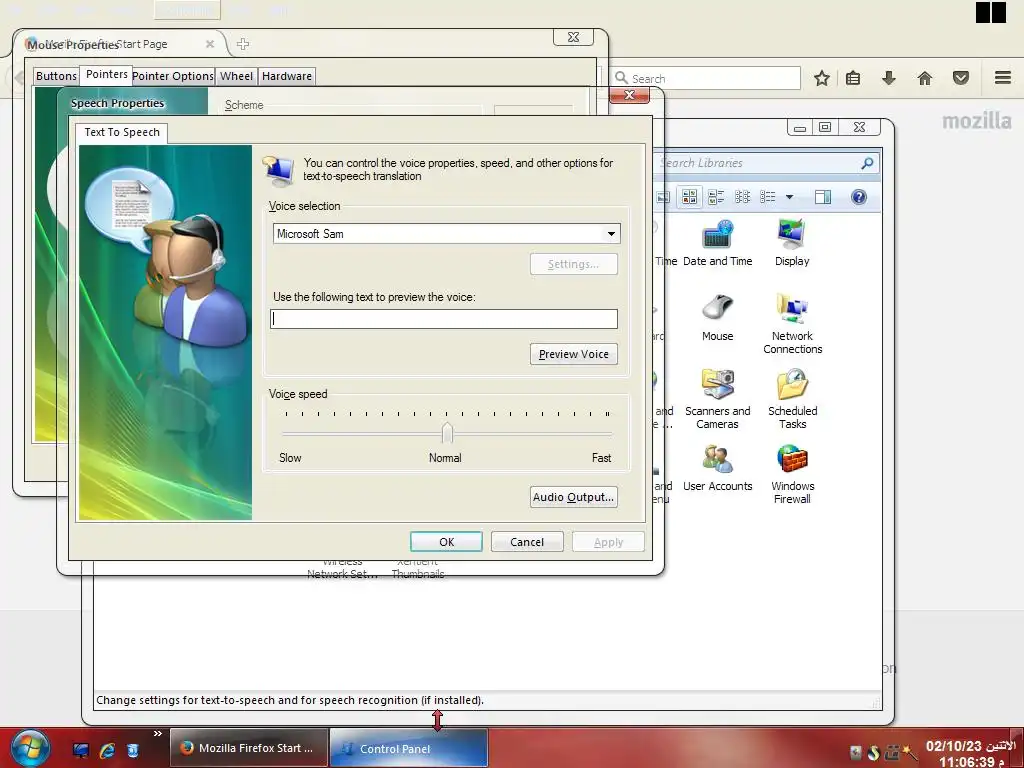Image resolution: width=1024 pixels, height=768 pixels.
Task: Click the Preview Voice button
Action: (x=573, y=354)
